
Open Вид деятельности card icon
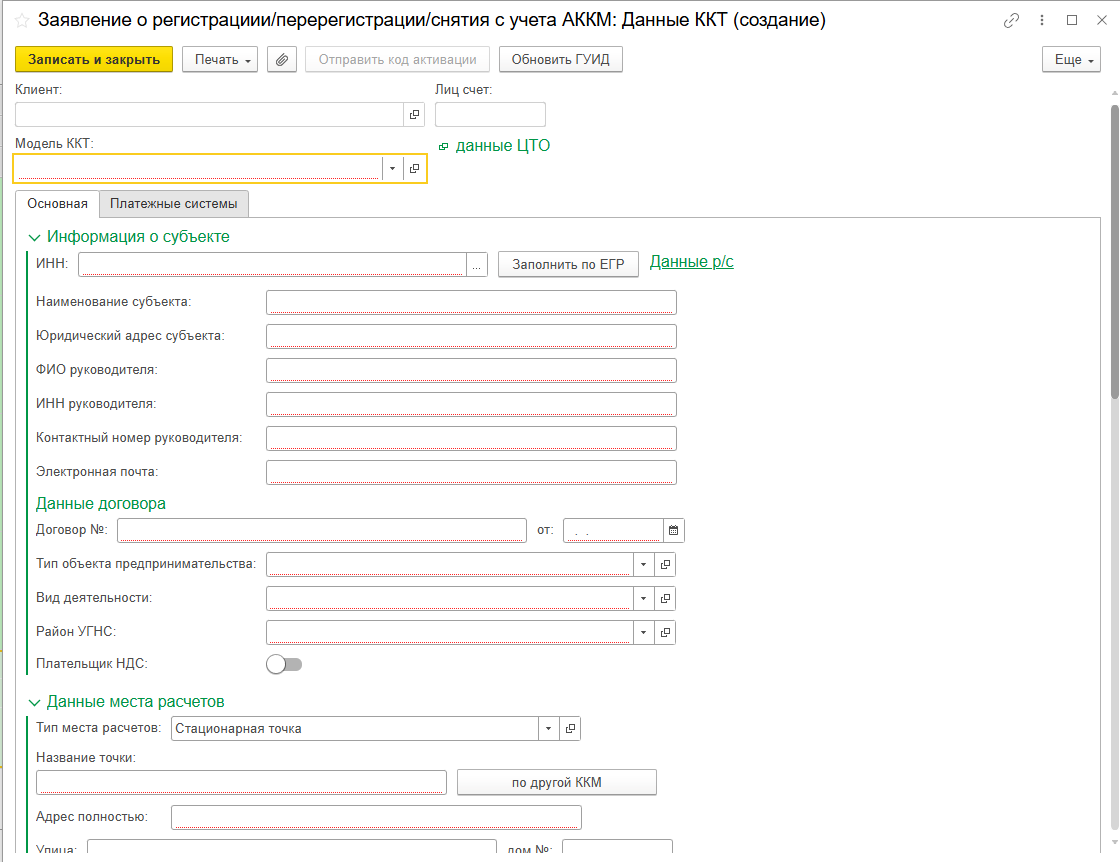click(x=665, y=598)
